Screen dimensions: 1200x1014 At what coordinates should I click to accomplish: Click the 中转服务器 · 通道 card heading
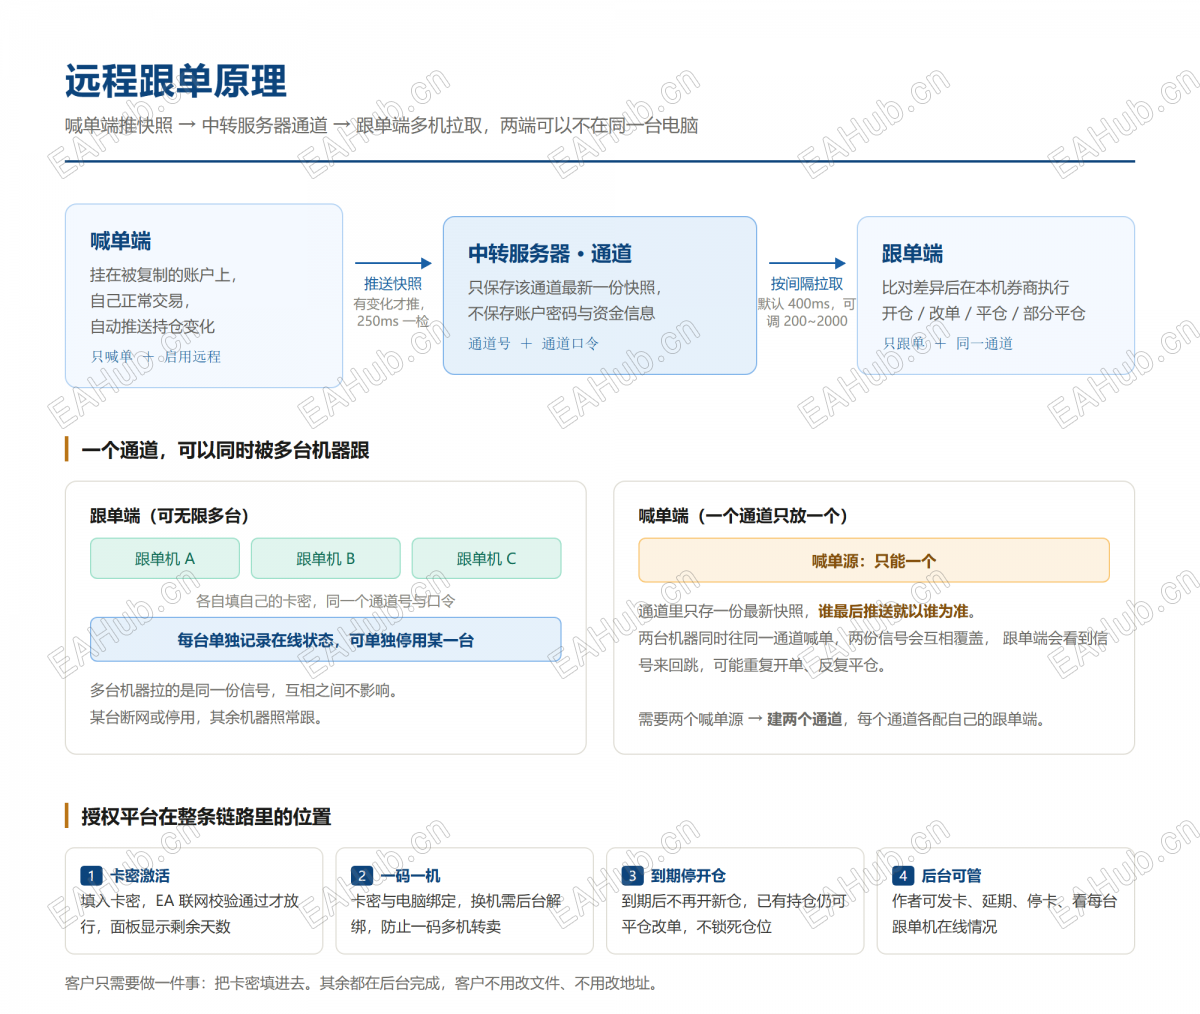coord(550,253)
